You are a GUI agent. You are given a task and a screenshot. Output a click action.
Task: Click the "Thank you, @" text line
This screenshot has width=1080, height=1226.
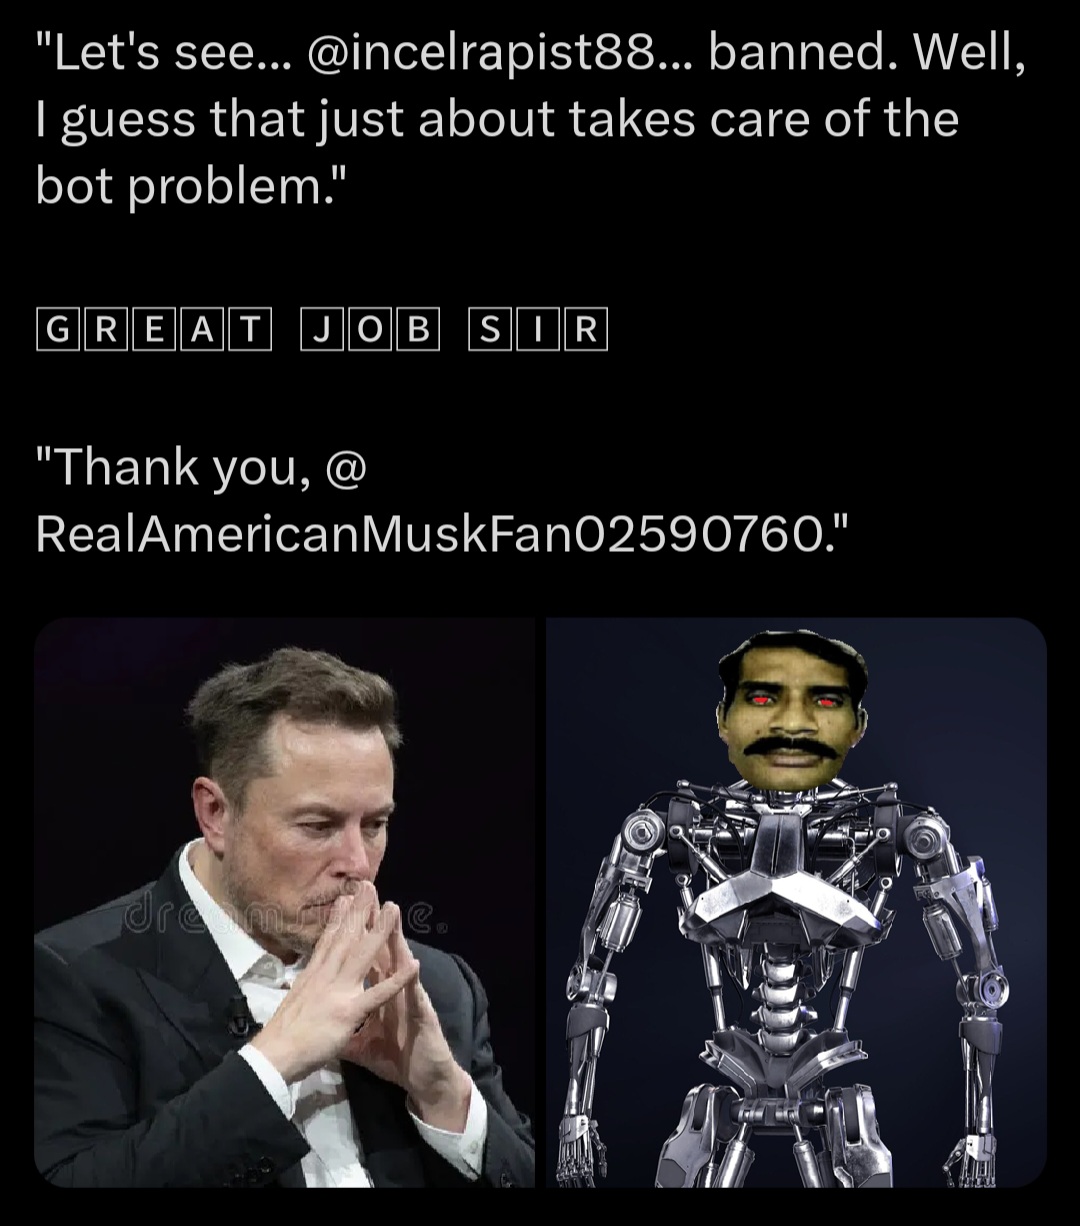203,468
